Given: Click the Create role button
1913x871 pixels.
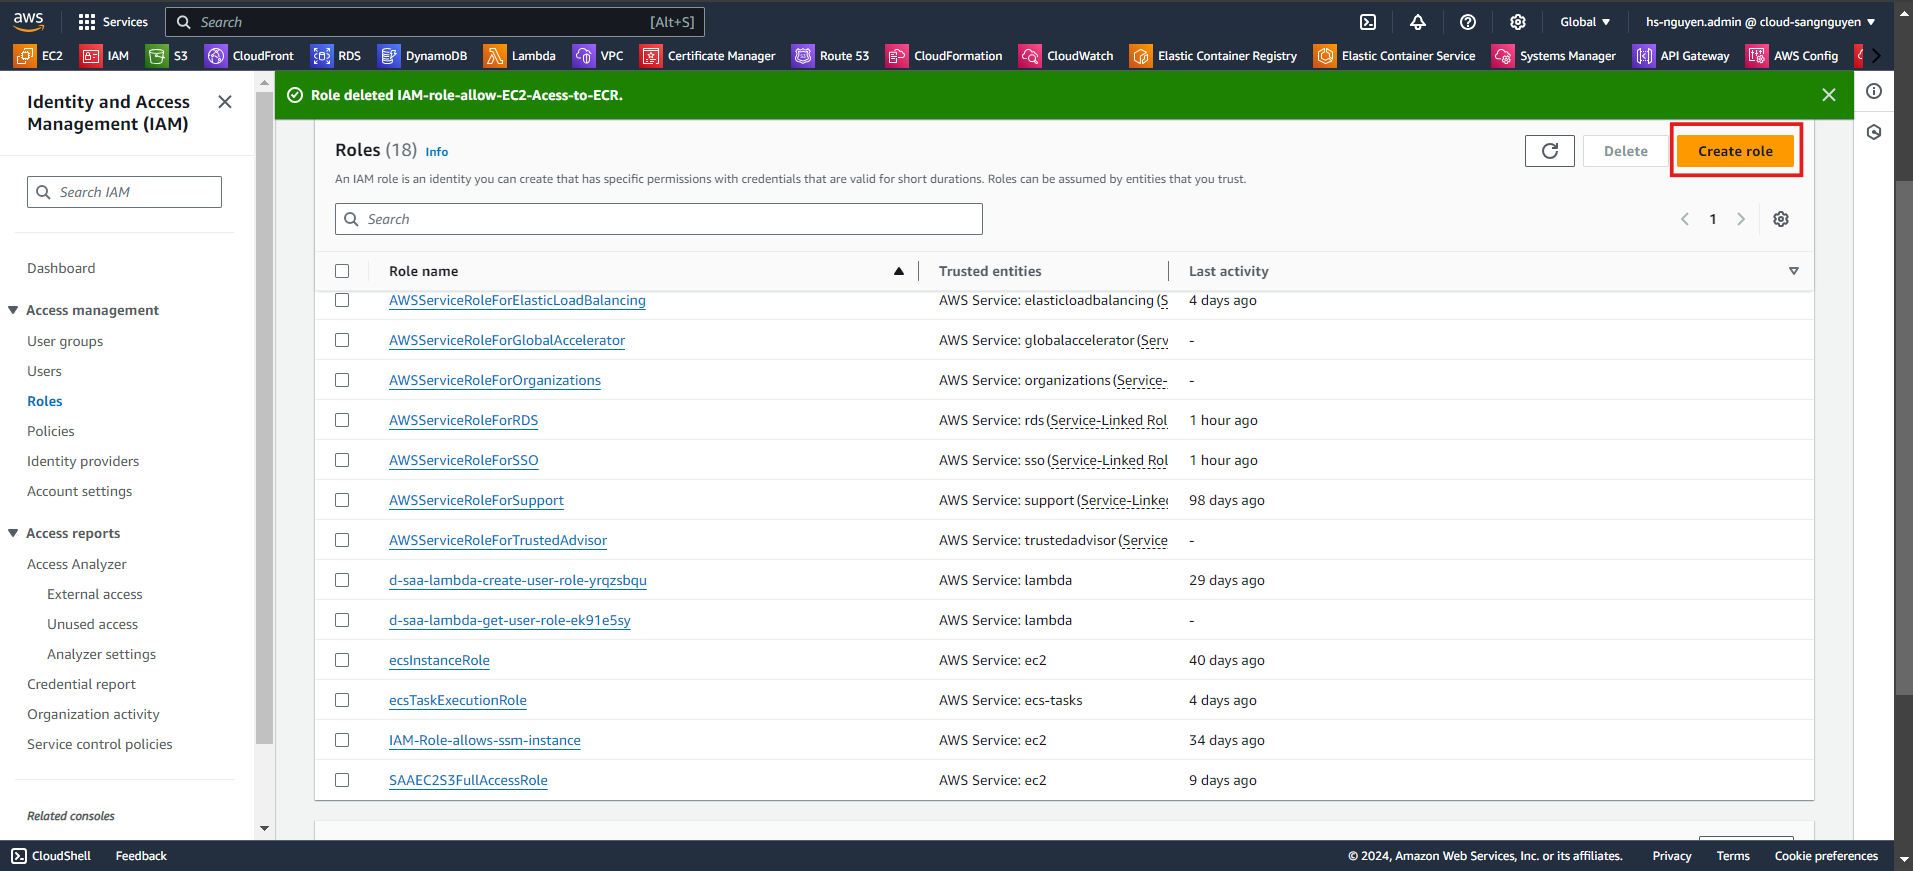Looking at the screenshot, I should tap(1735, 151).
